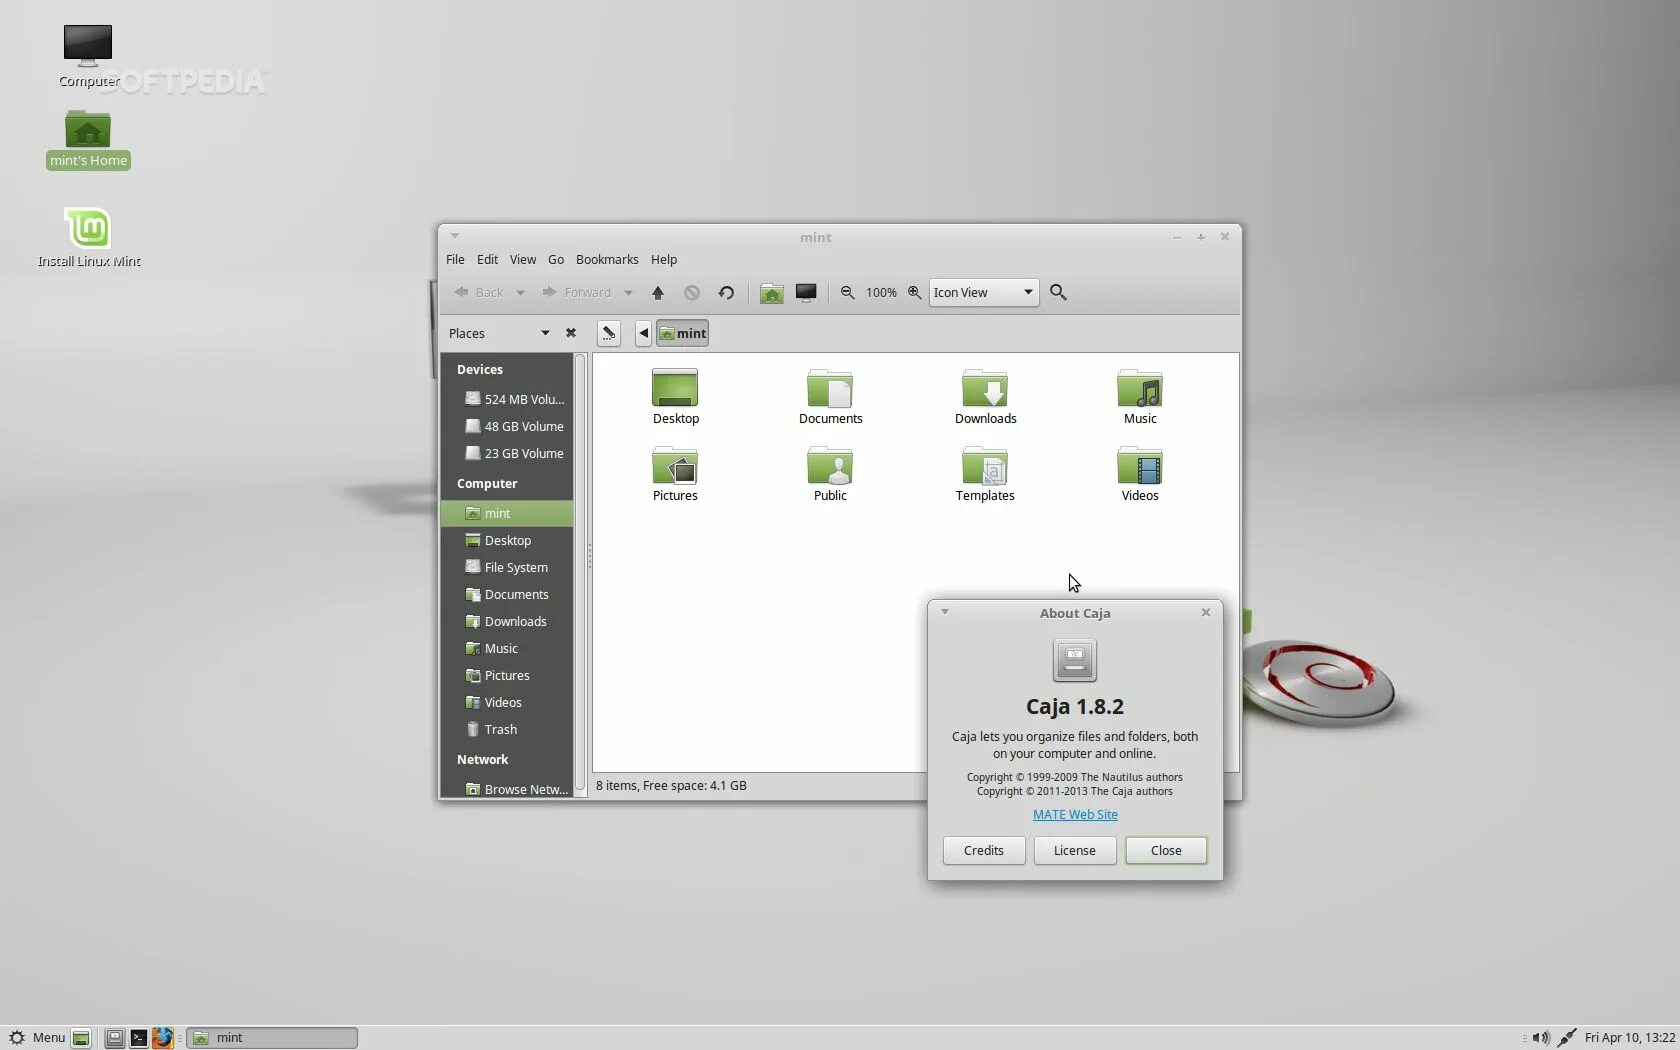Click the Back toolbar button
The width and height of the screenshot is (1680, 1050).
coord(479,293)
